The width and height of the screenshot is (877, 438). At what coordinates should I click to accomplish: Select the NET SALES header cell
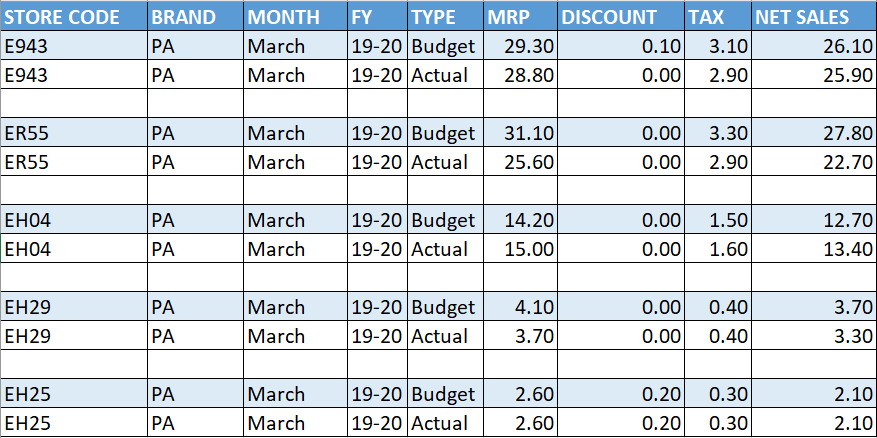point(814,16)
